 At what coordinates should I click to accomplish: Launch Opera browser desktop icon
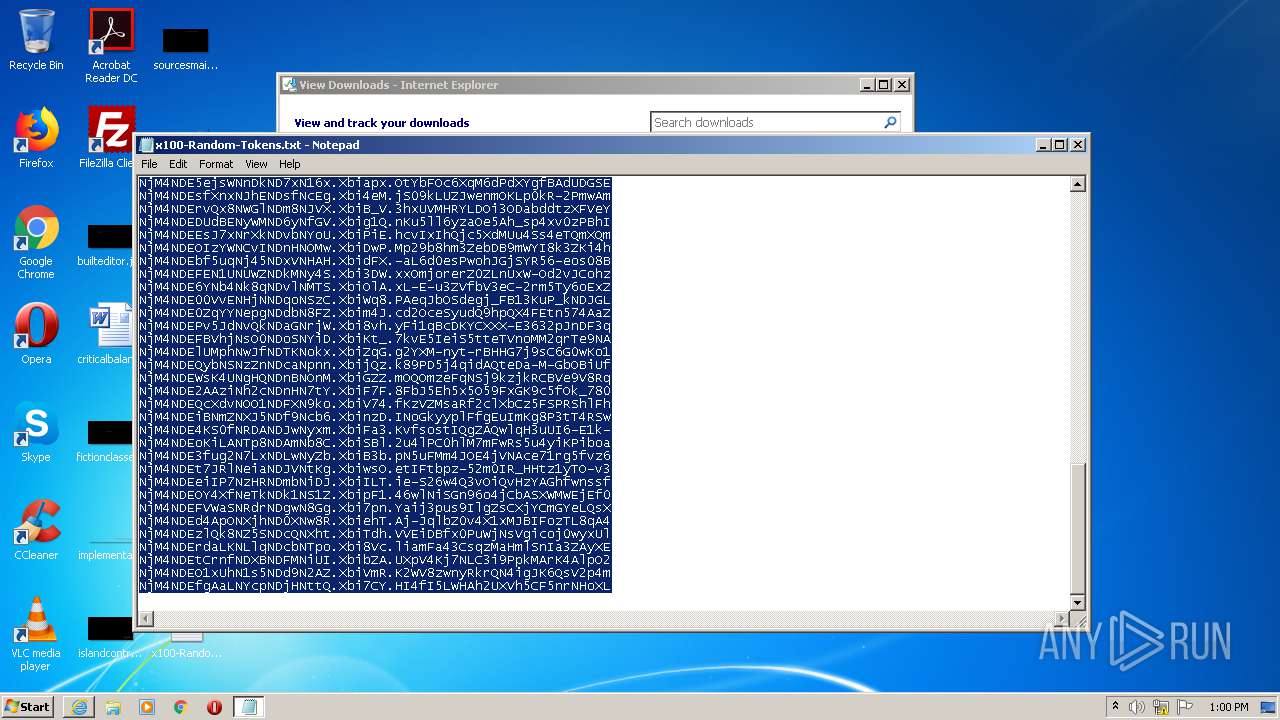pos(36,334)
